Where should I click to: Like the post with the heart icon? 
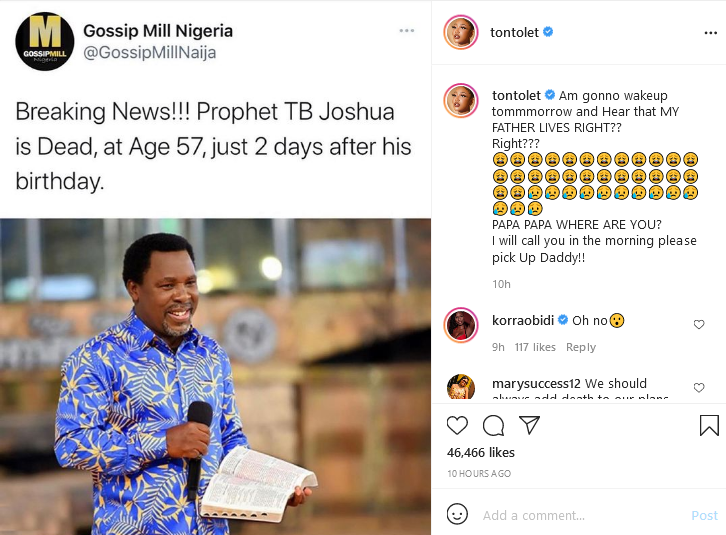click(457, 425)
